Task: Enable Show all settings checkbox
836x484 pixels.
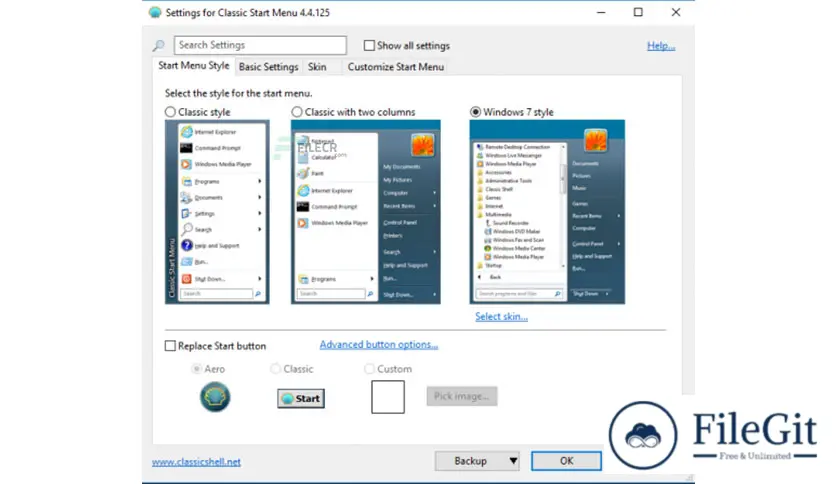Action: [x=369, y=46]
